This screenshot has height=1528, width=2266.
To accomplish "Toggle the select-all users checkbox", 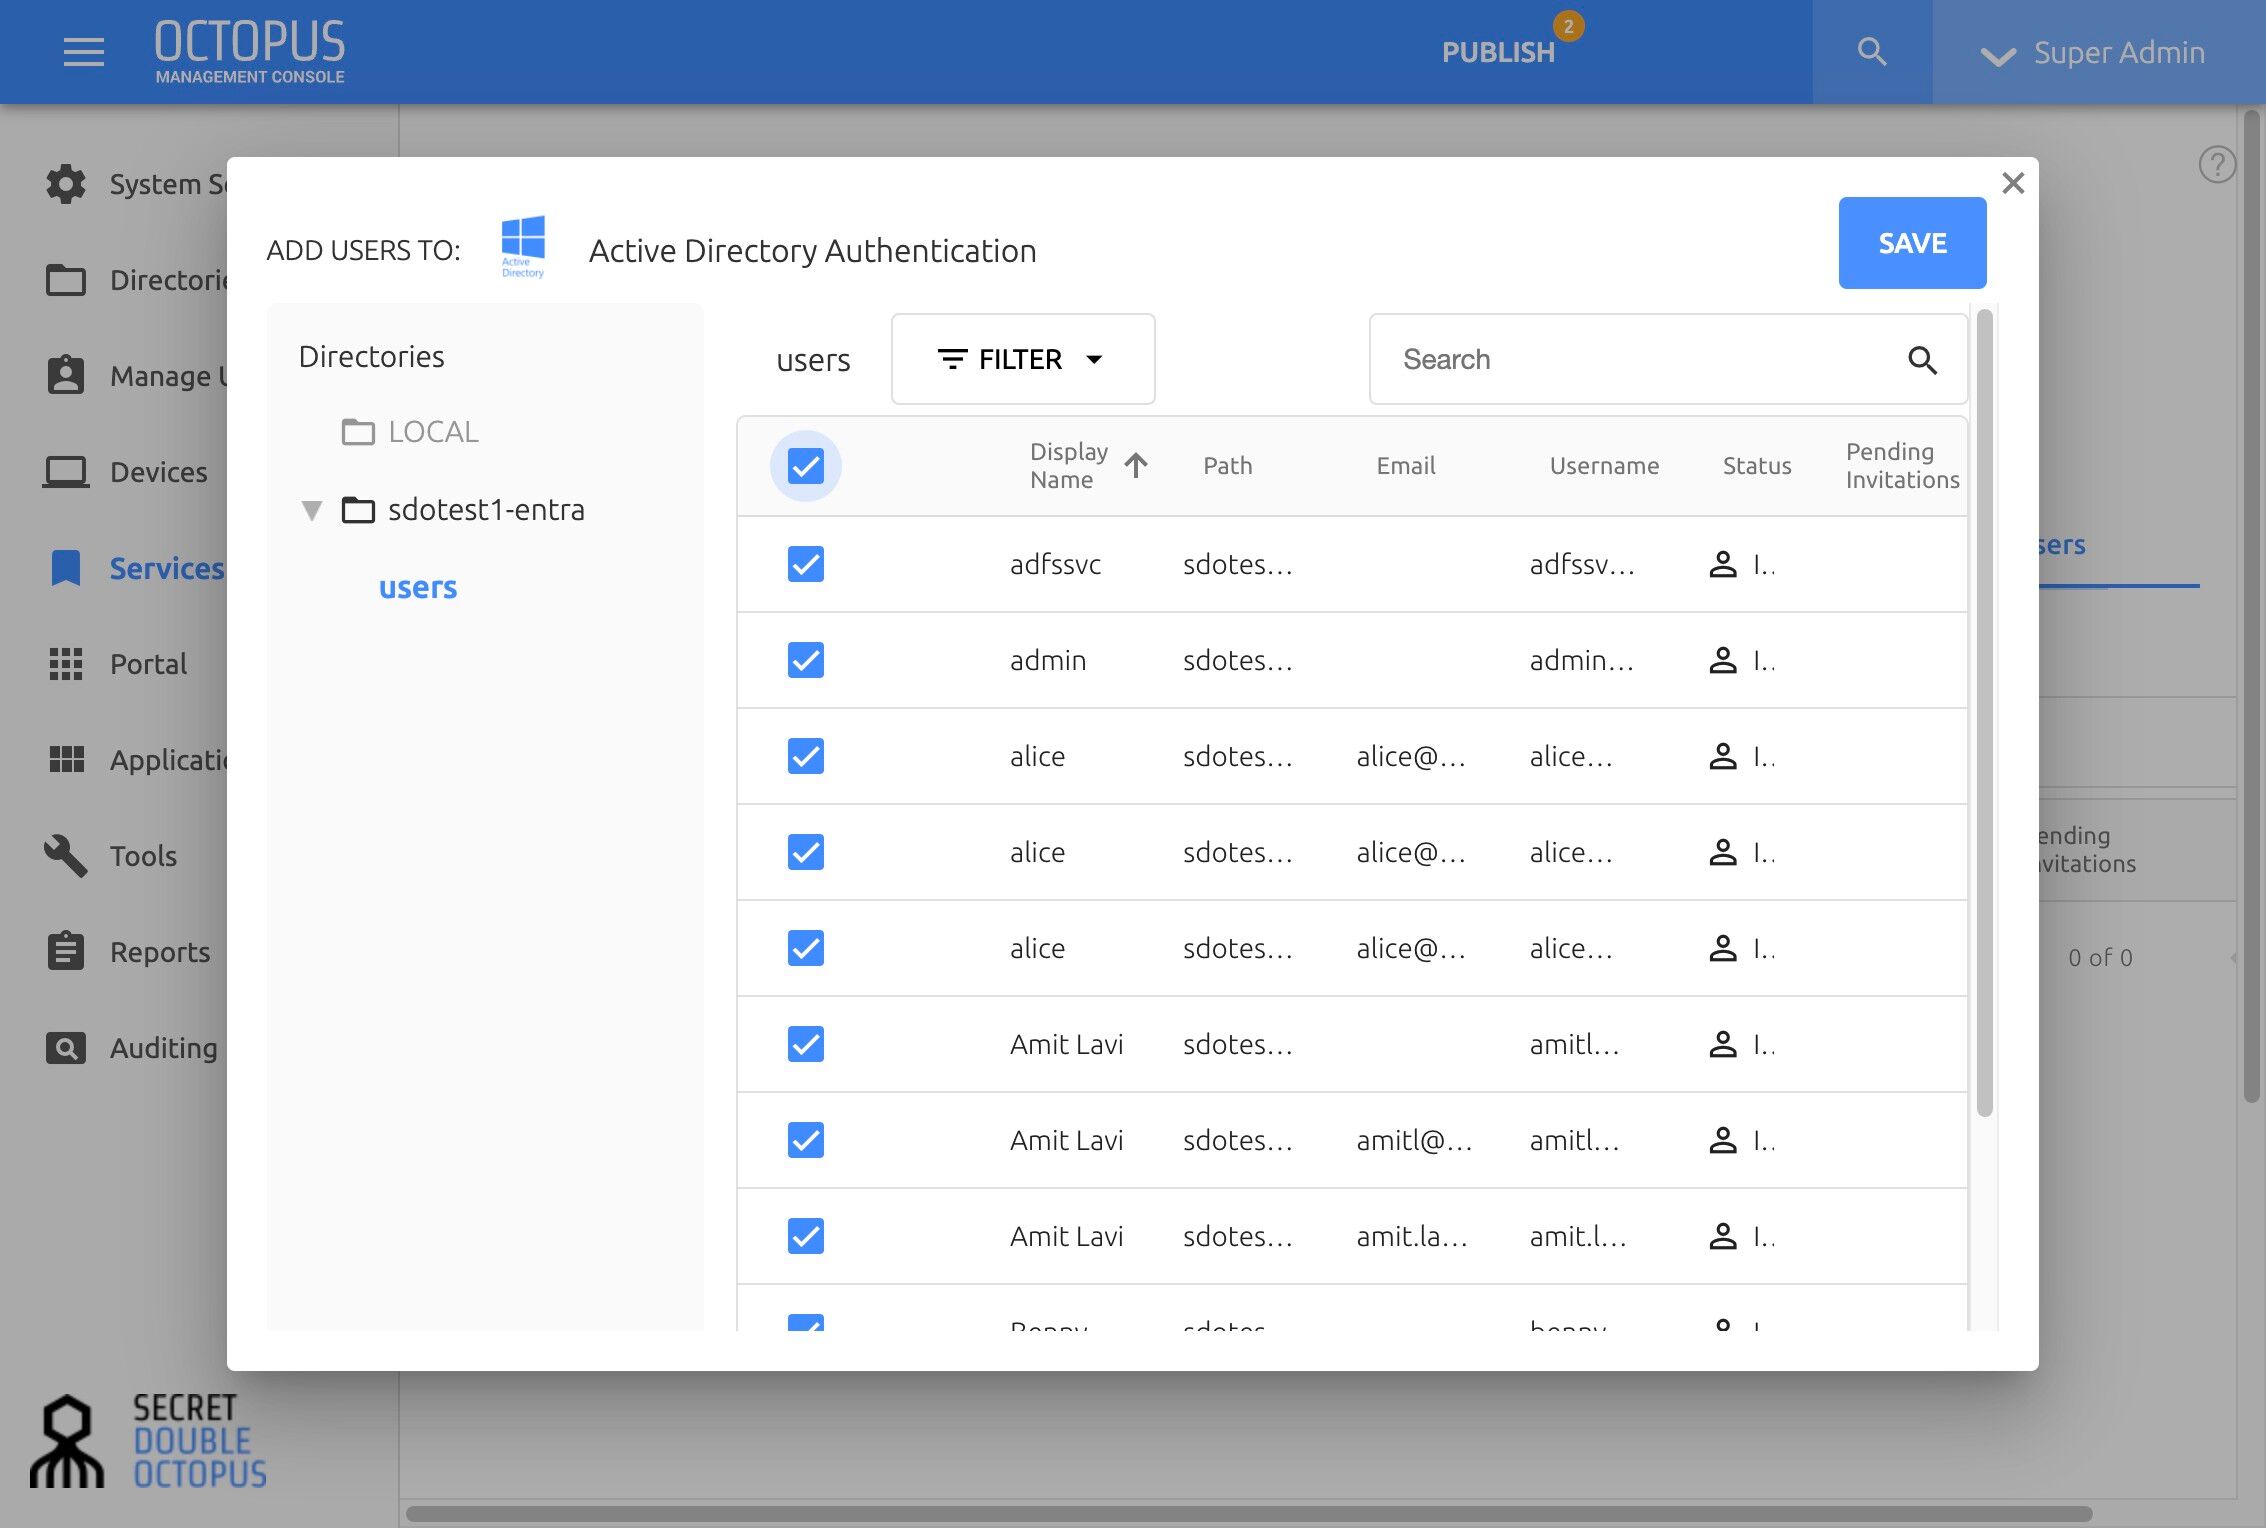I will (x=805, y=466).
